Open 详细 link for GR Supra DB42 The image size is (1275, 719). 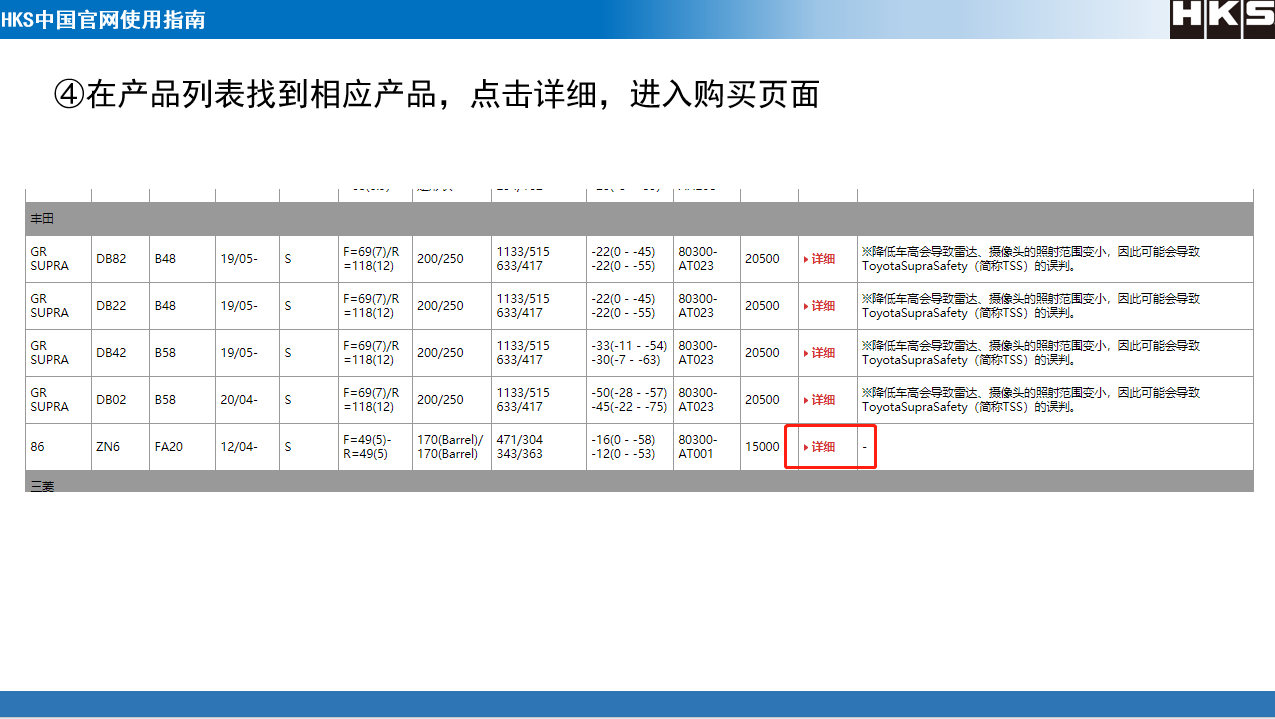[822, 353]
